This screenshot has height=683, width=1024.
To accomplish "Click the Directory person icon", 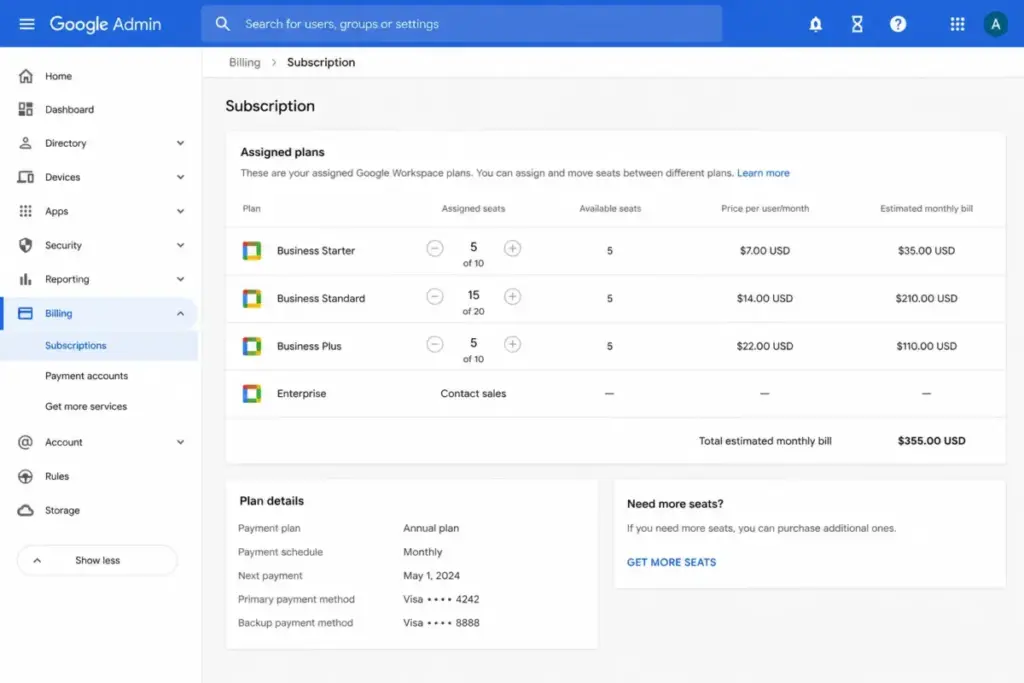I will click(25, 143).
